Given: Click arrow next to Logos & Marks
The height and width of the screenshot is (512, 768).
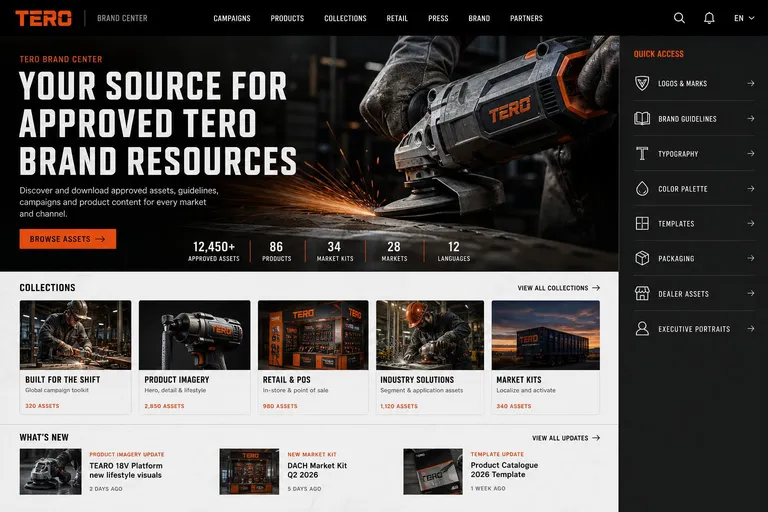Looking at the screenshot, I should click(750, 83).
